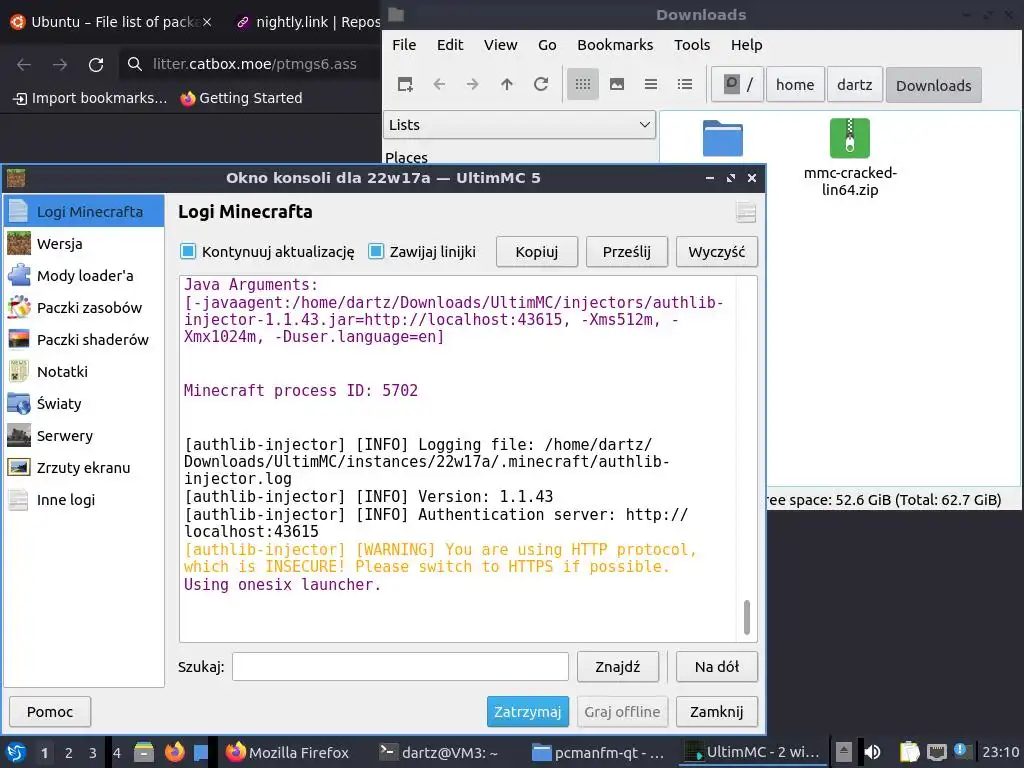Image resolution: width=1024 pixels, height=768 pixels.
Task: Open the Go menu in Downloads window
Action: tap(547, 45)
